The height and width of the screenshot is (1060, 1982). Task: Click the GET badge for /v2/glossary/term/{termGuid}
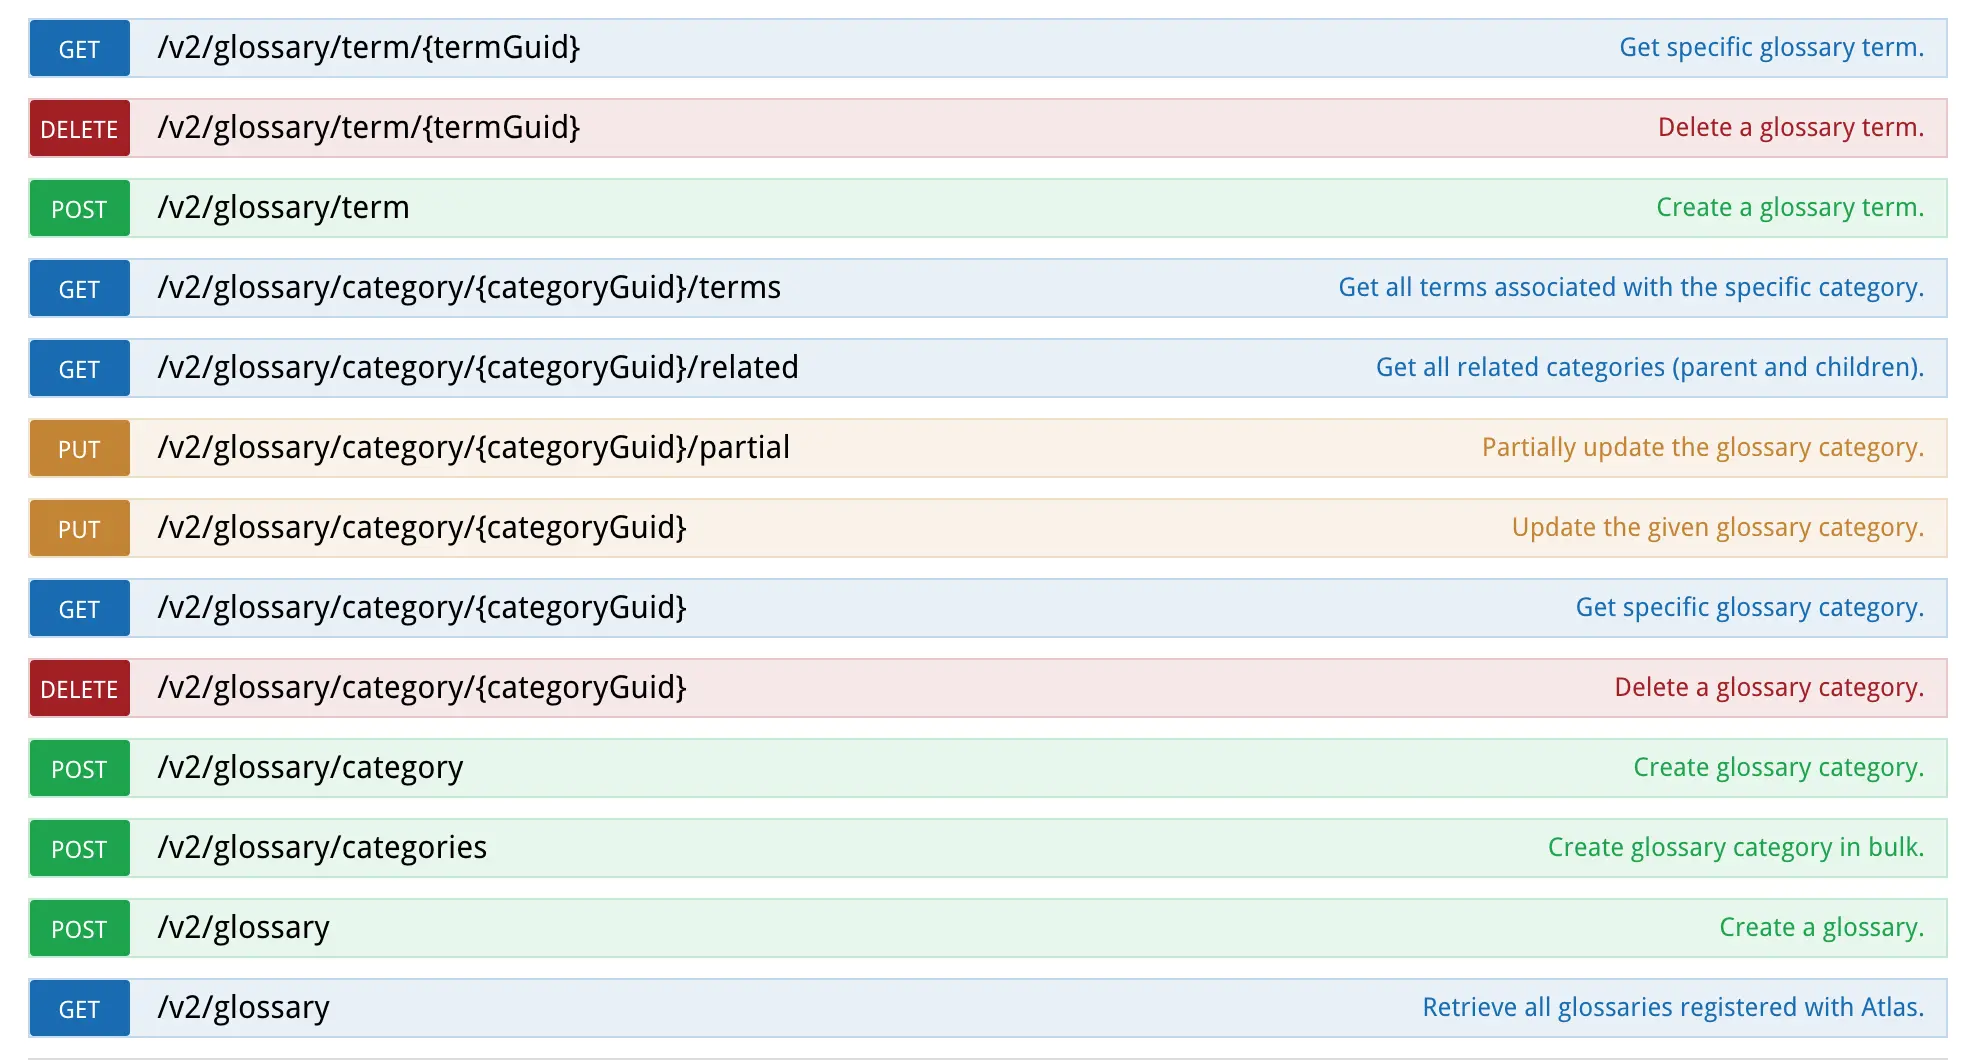pyautogui.click(x=79, y=47)
